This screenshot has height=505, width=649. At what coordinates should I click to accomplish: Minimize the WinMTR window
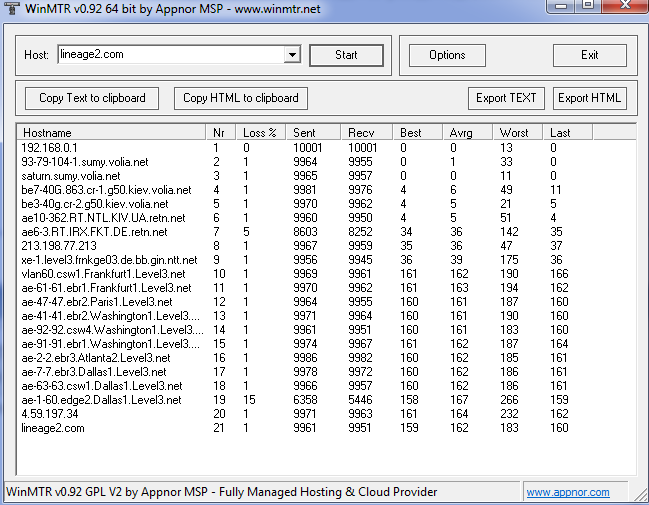(561, 5)
